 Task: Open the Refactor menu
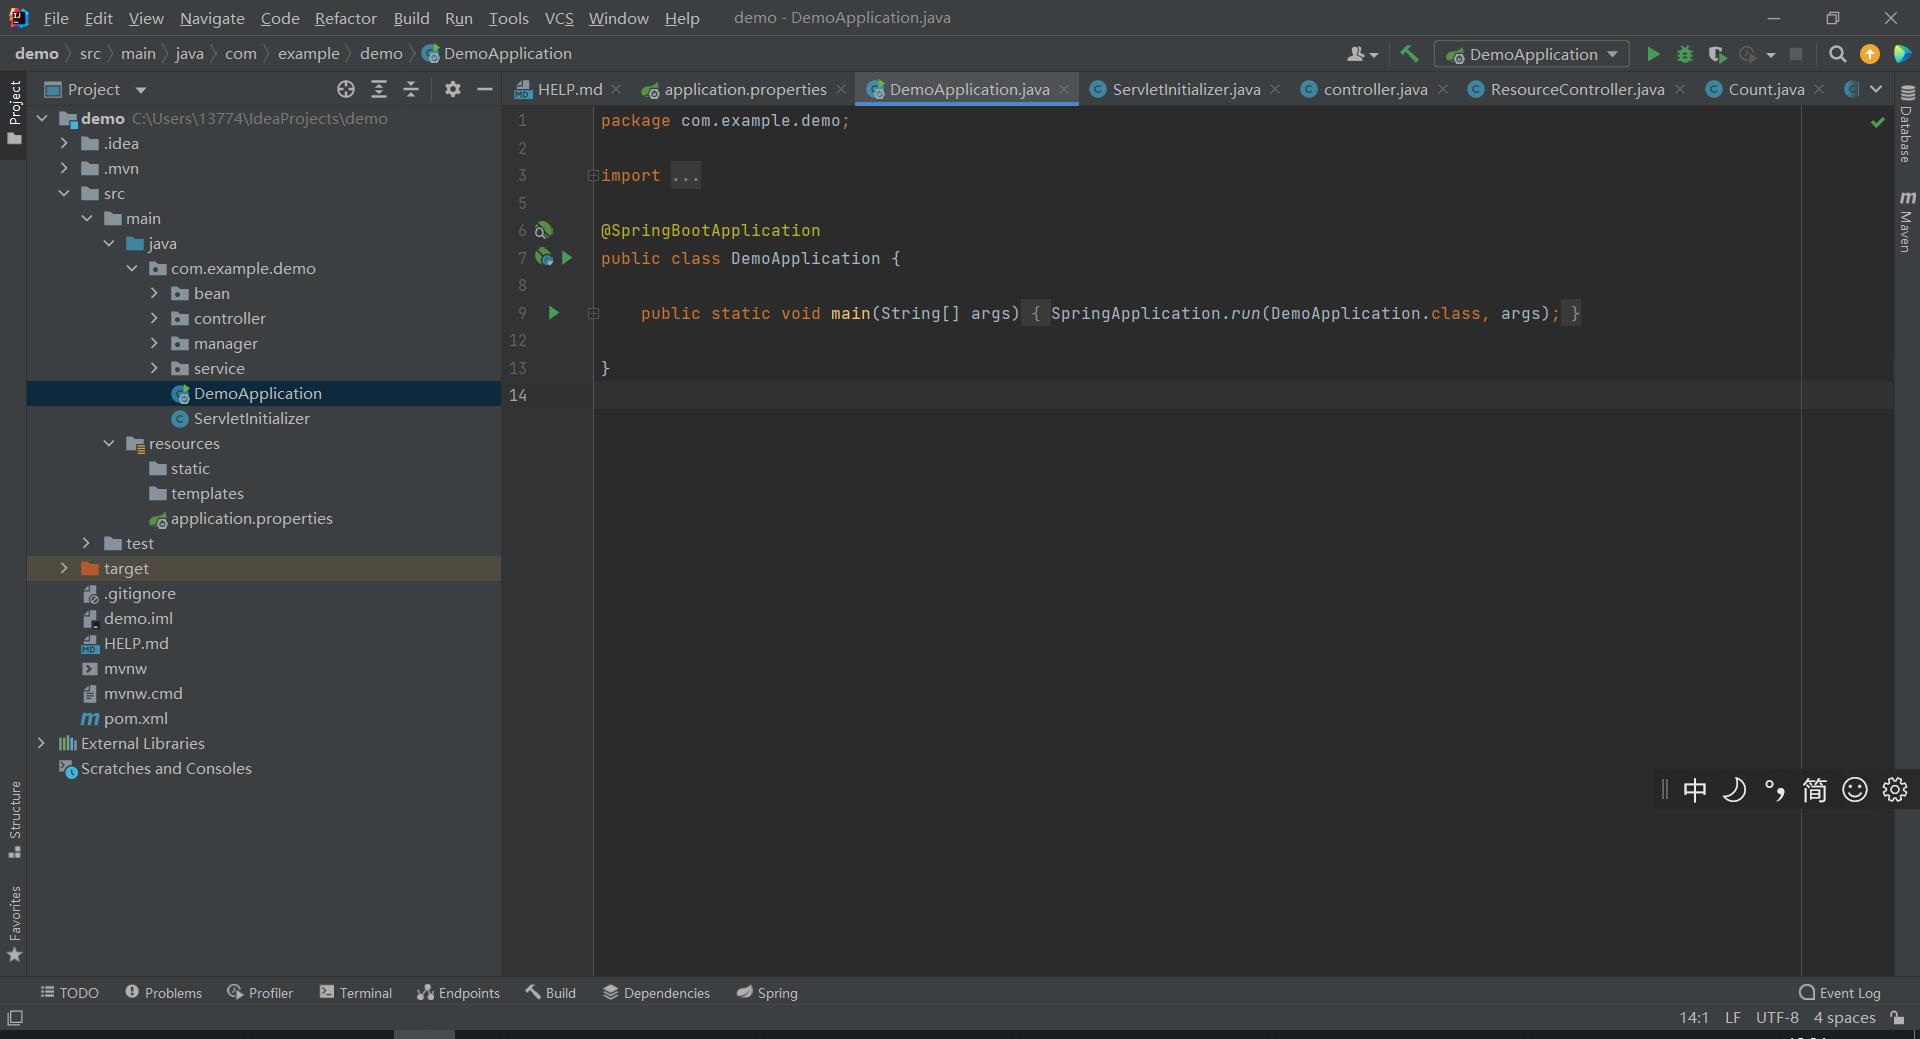(x=345, y=18)
